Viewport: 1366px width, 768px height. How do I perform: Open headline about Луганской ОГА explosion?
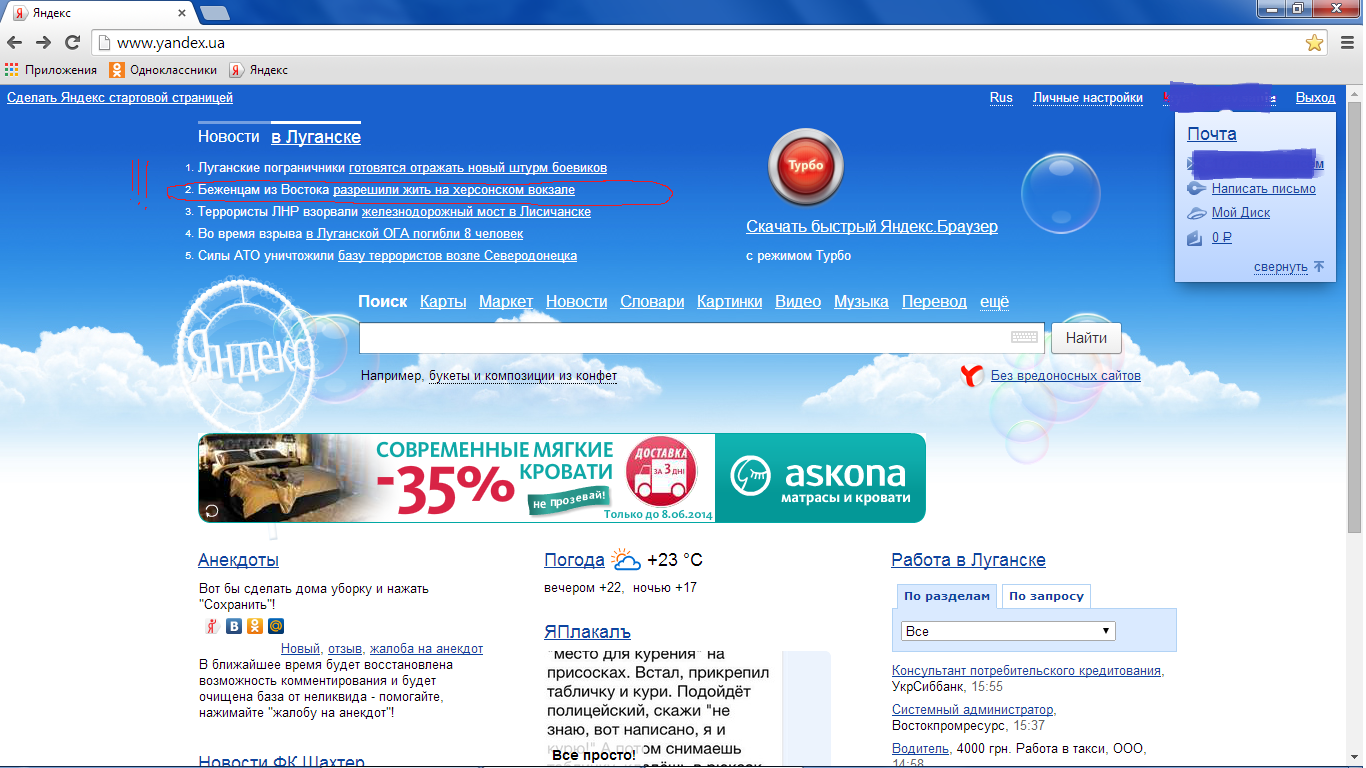pos(414,234)
